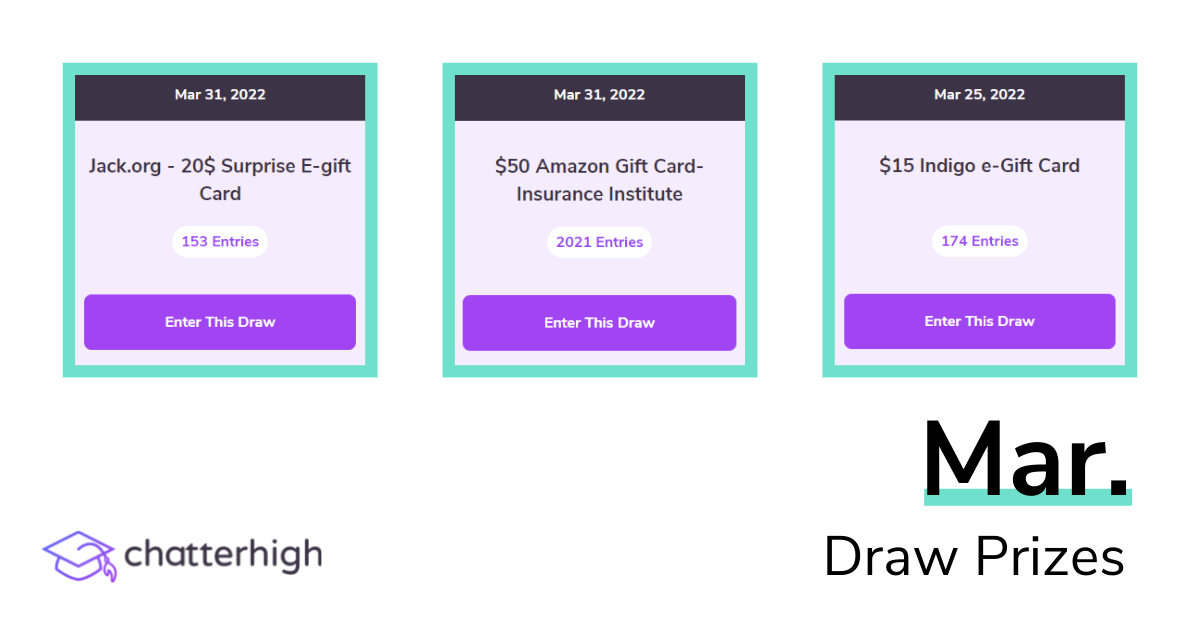Viewport: 1200px width, 627px height.
Task: Click the Mar 25, 2022 date header
Action: tap(979, 95)
